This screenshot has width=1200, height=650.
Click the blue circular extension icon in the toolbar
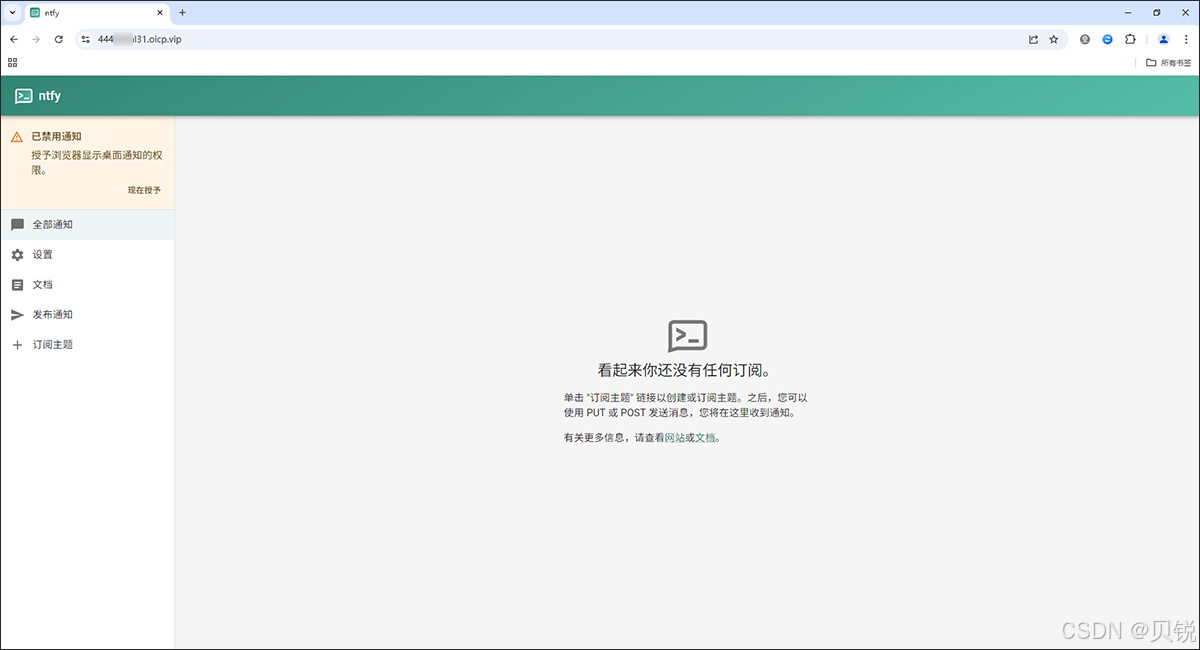pos(1108,39)
